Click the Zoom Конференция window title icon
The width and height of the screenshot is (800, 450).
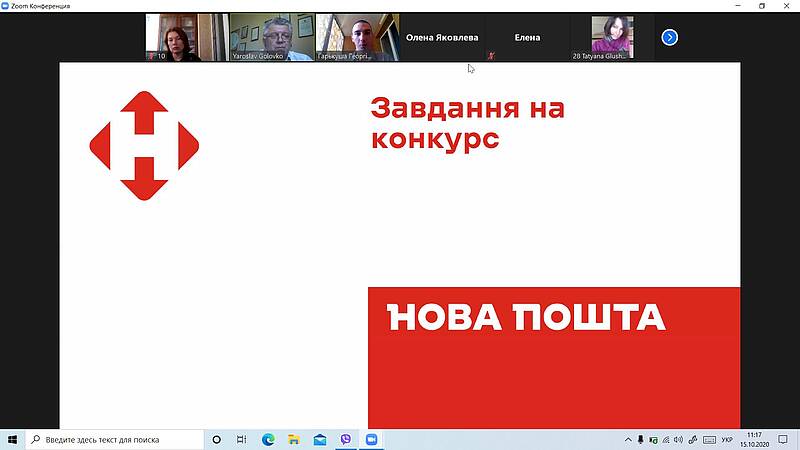click(x=5, y=6)
